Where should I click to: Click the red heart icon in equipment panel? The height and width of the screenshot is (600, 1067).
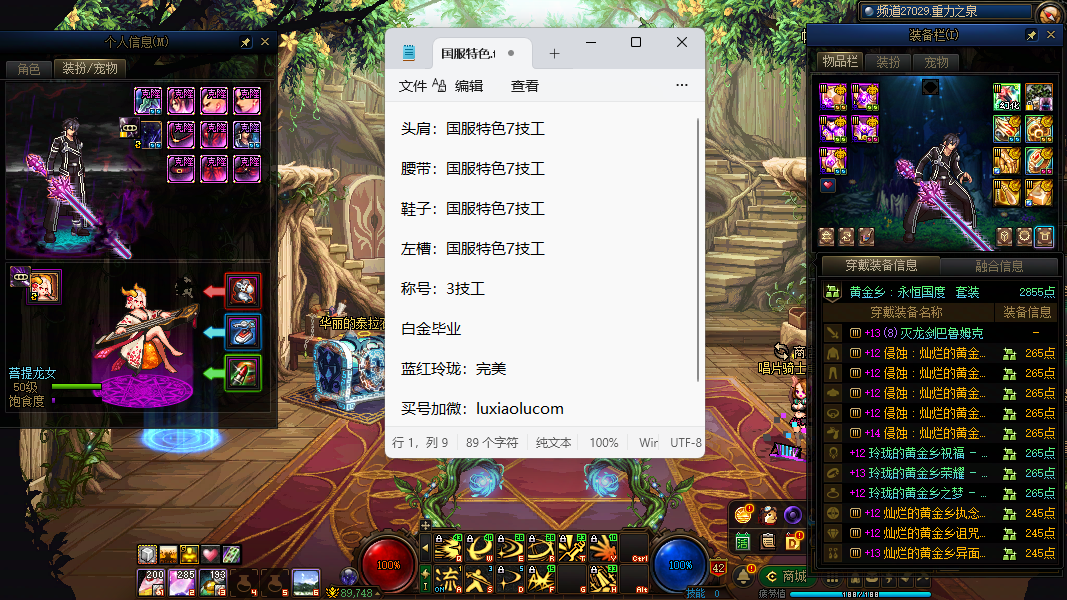[827, 185]
